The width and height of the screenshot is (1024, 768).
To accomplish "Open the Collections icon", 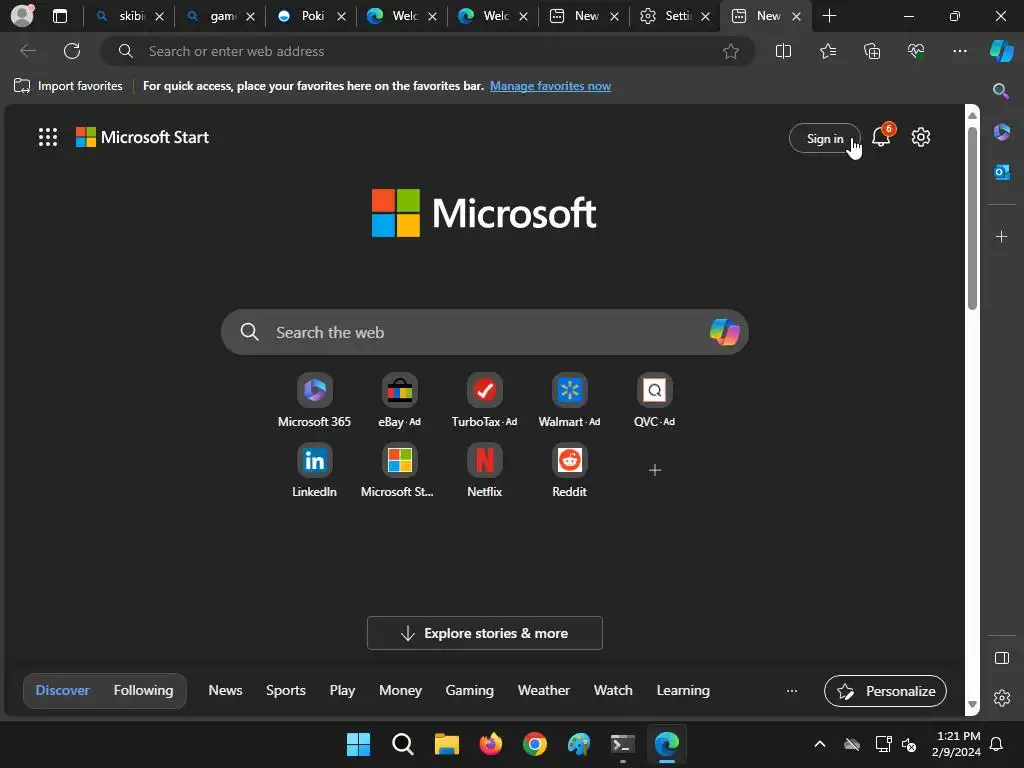I will [x=872, y=51].
